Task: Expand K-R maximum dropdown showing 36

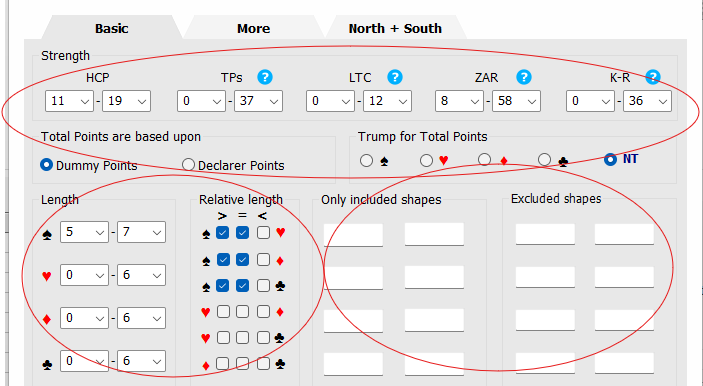Action: (647, 101)
